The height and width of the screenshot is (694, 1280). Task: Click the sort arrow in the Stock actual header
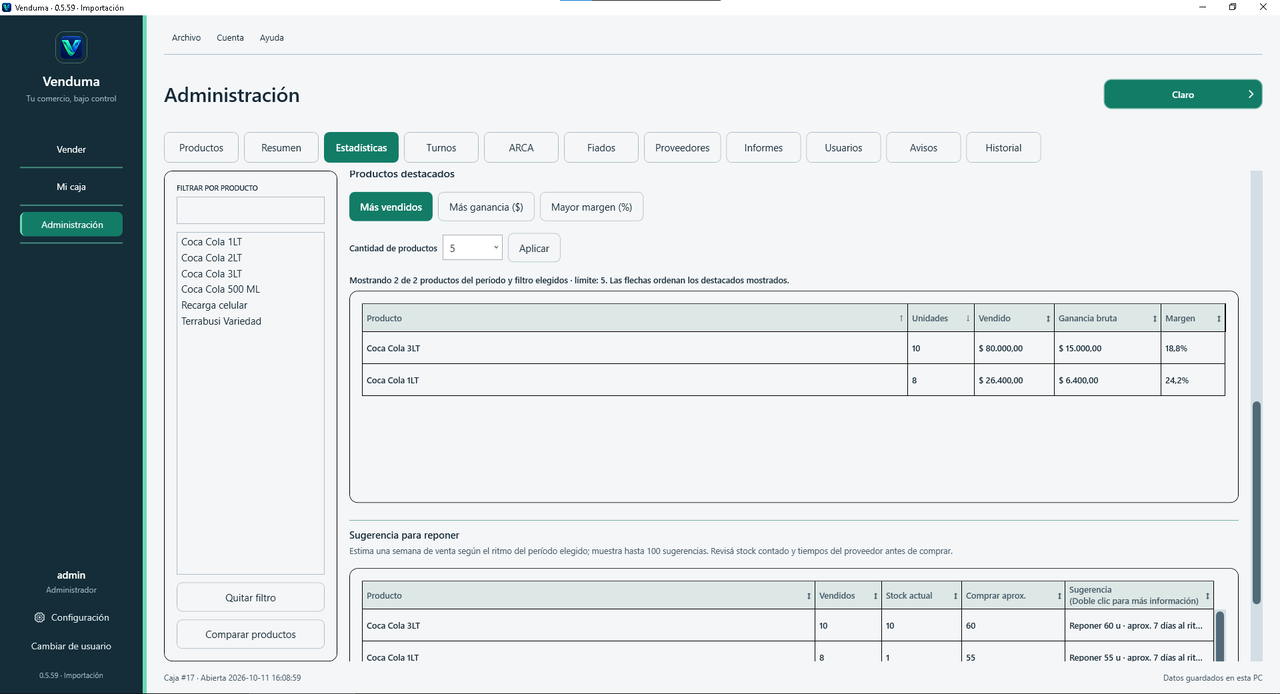tap(955, 596)
